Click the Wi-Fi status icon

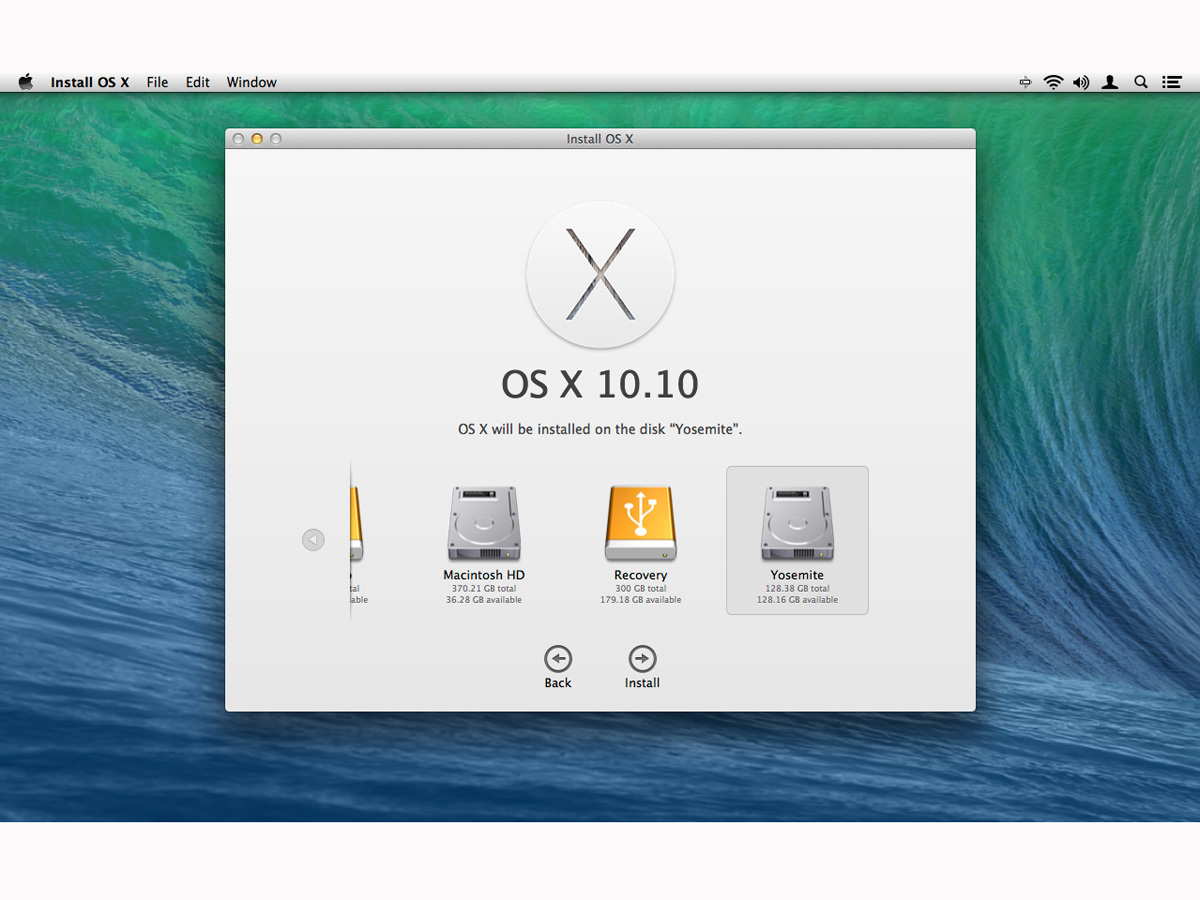pyautogui.click(x=1053, y=82)
